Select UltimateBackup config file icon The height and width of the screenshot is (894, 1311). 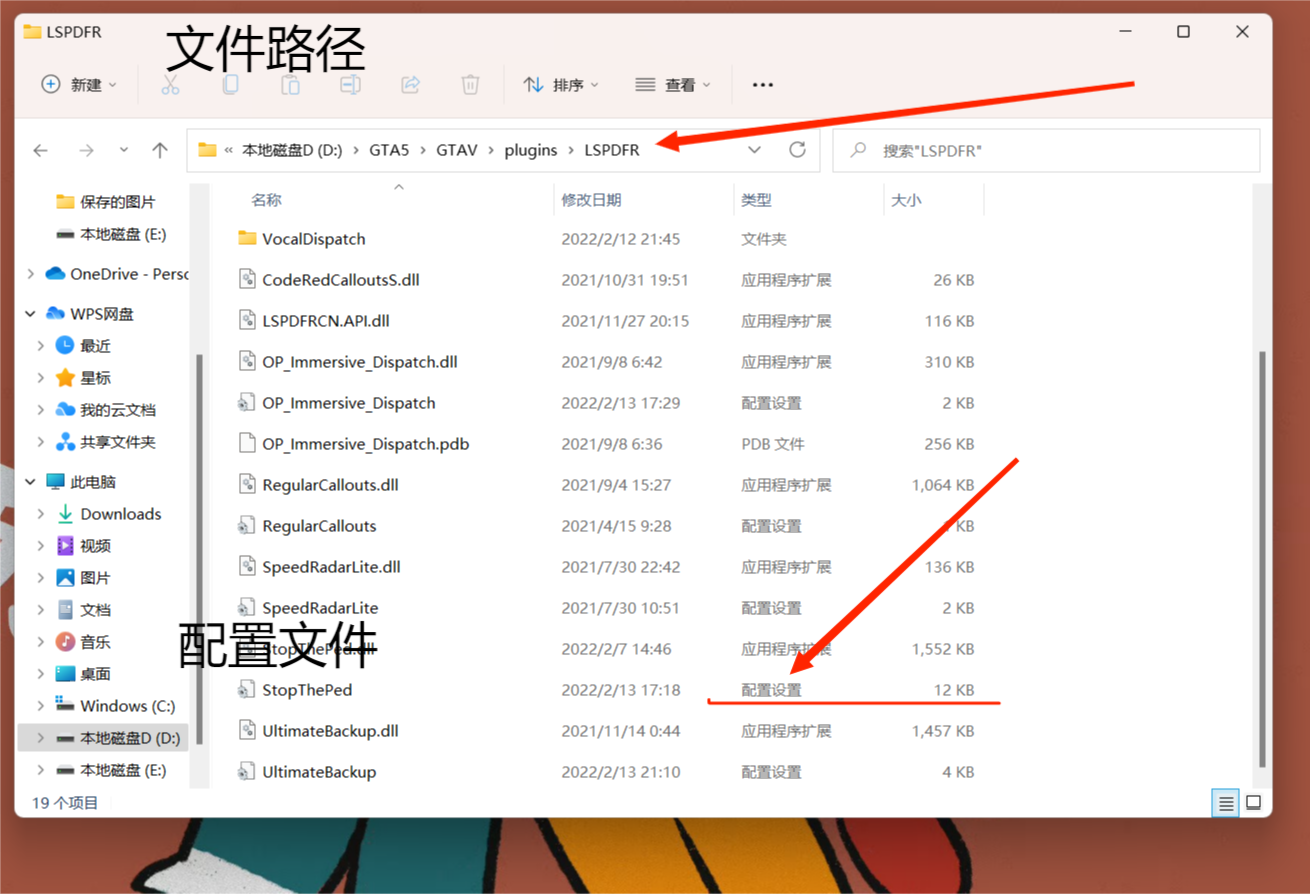(x=247, y=772)
